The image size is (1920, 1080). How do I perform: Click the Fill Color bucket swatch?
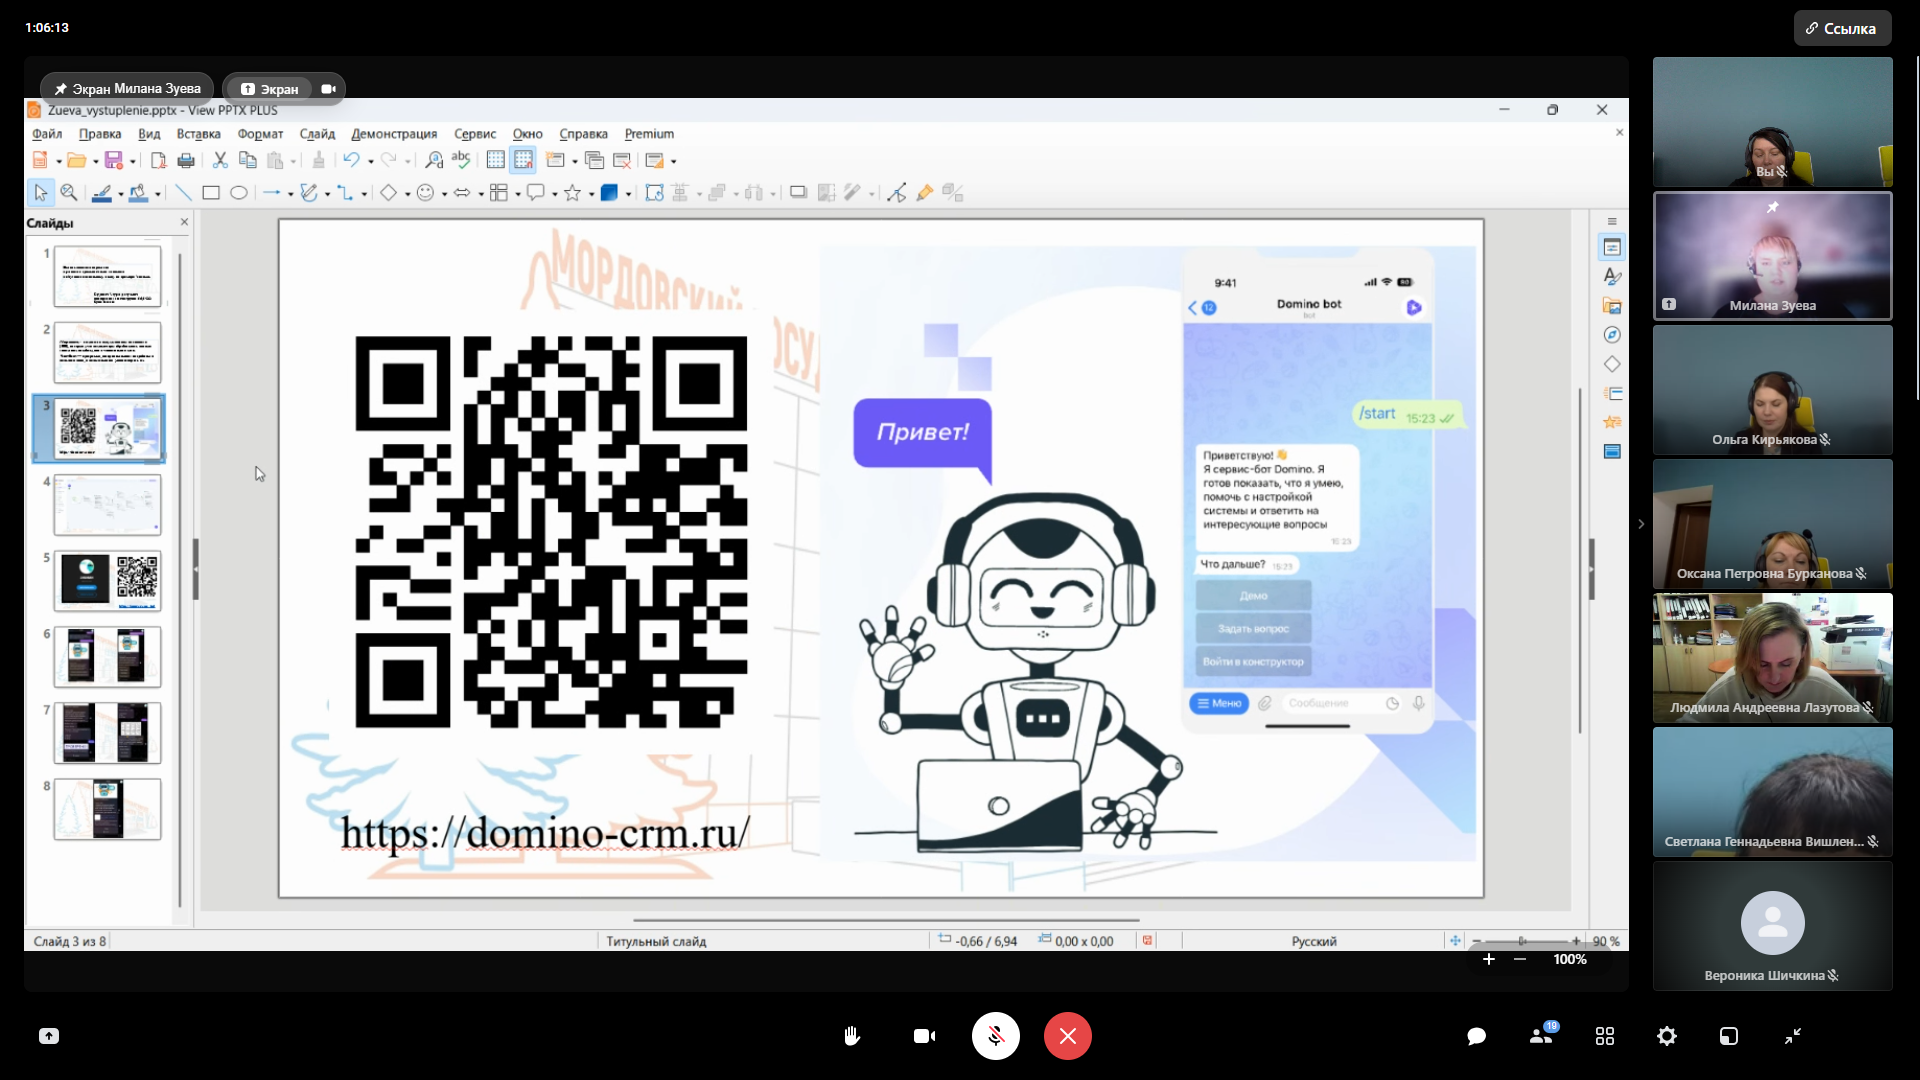click(x=138, y=193)
